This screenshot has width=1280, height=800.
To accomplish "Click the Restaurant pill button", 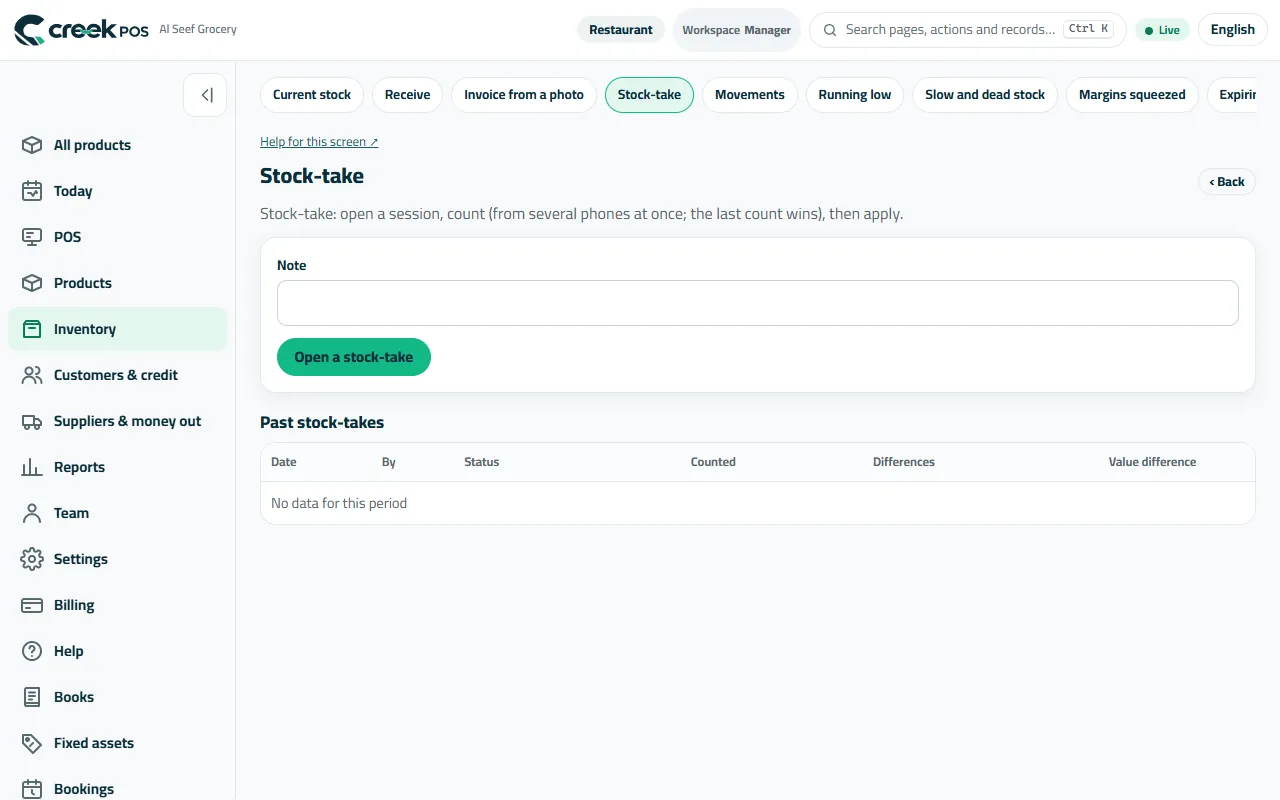I will (621, 30).
